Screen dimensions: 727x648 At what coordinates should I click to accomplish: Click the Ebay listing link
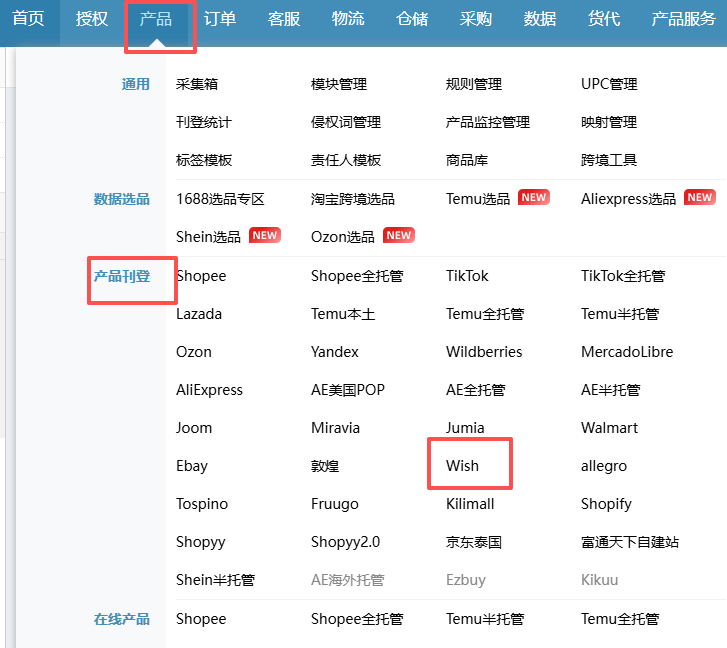192,466
